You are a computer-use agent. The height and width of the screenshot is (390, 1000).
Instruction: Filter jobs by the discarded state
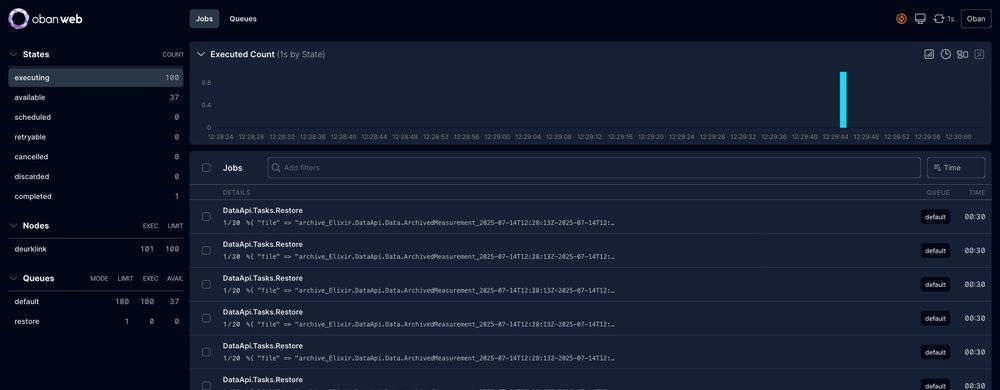96,177
